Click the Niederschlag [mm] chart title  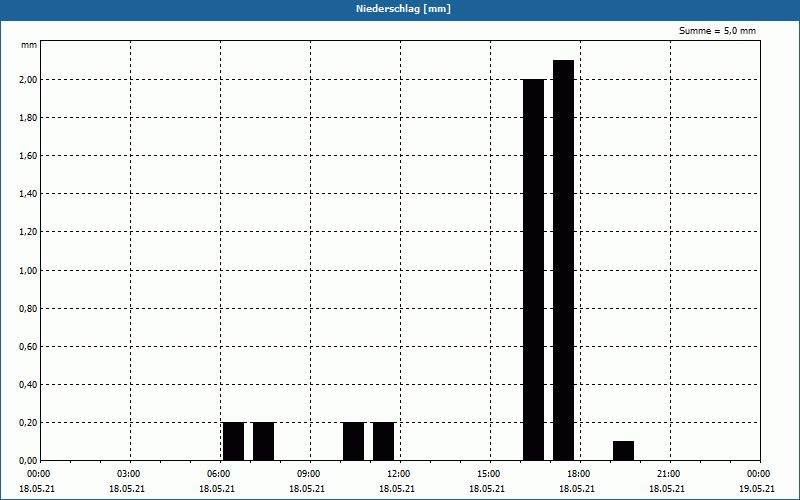coord(403,9)
